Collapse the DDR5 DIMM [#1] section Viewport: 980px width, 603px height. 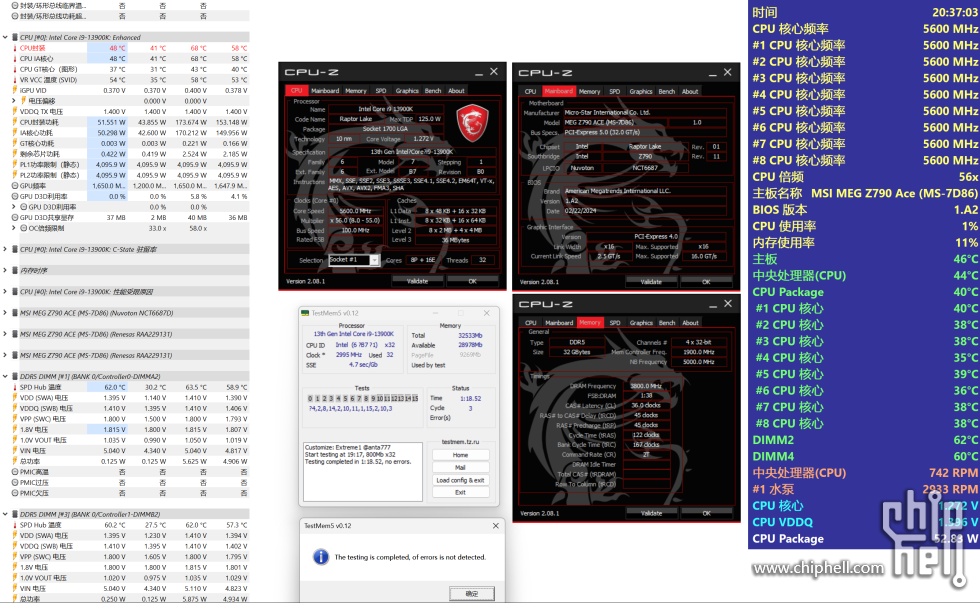[x=5, y=377]
